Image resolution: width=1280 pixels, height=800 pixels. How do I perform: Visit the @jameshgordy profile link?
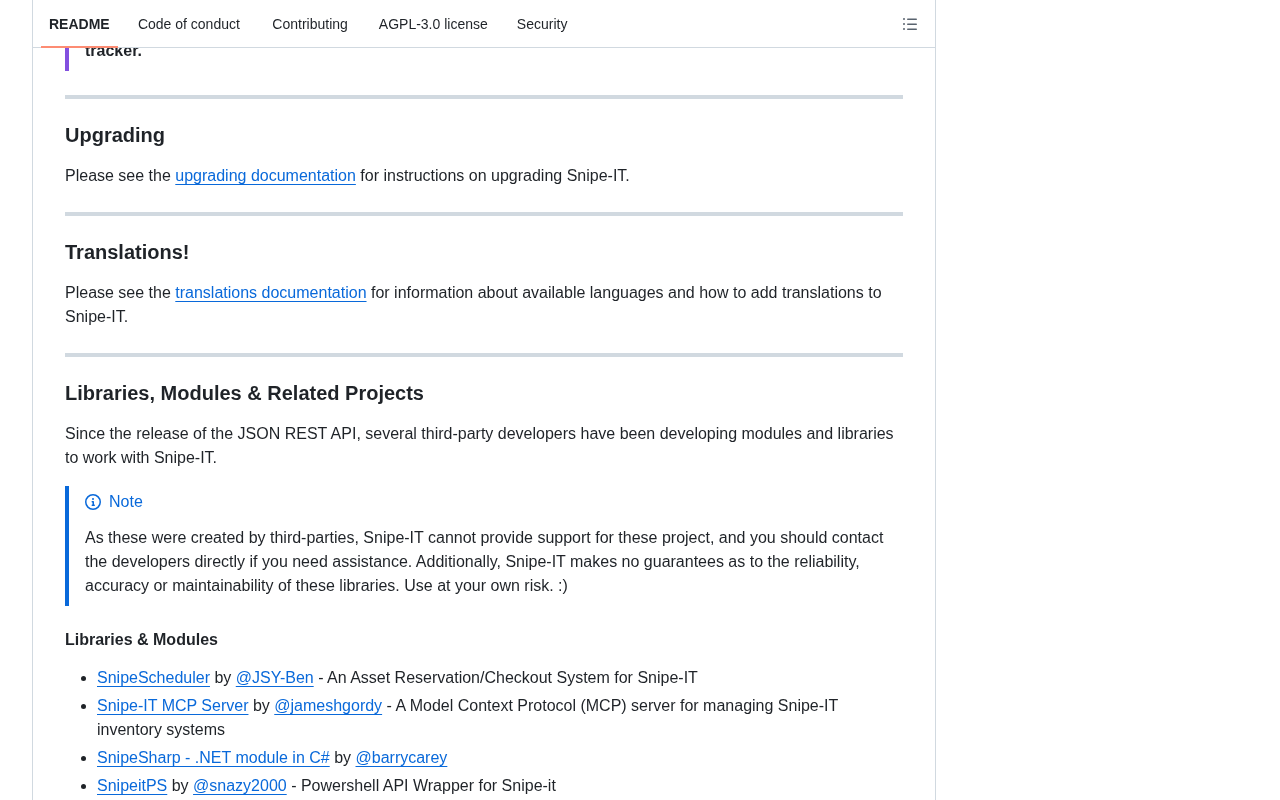click(x=328, y=706)
